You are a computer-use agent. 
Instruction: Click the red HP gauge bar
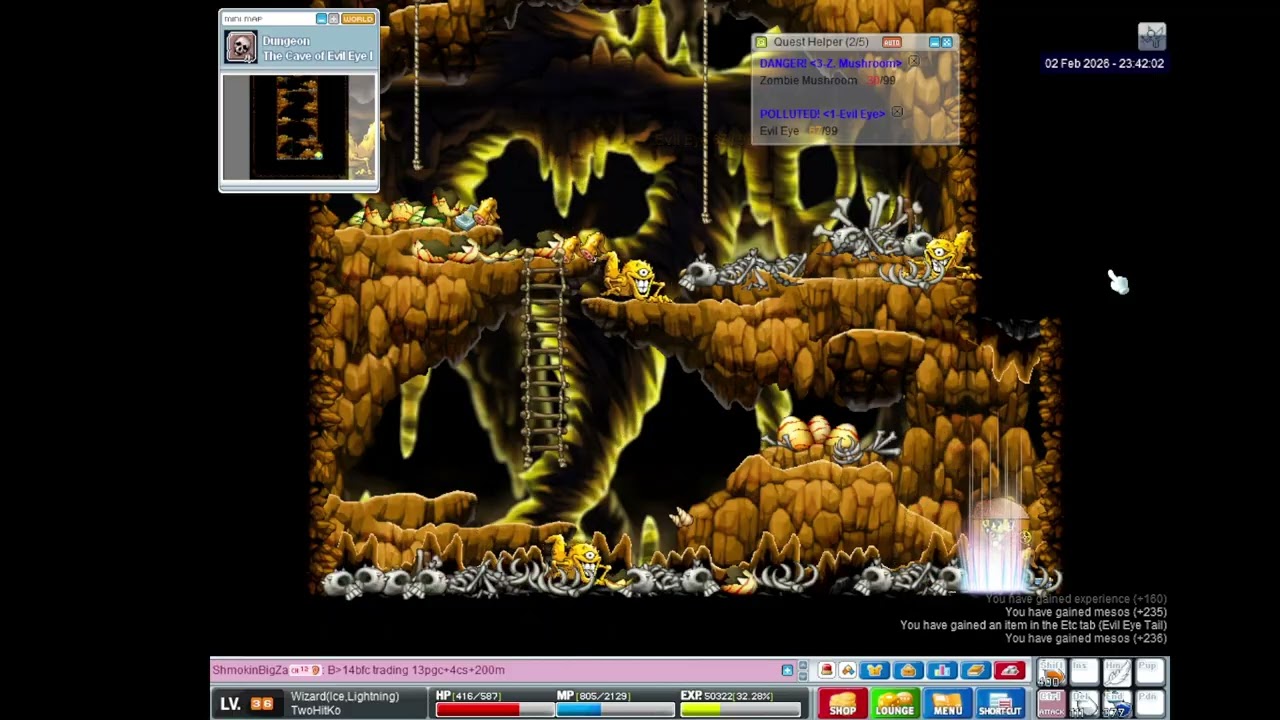click(494, 709)
